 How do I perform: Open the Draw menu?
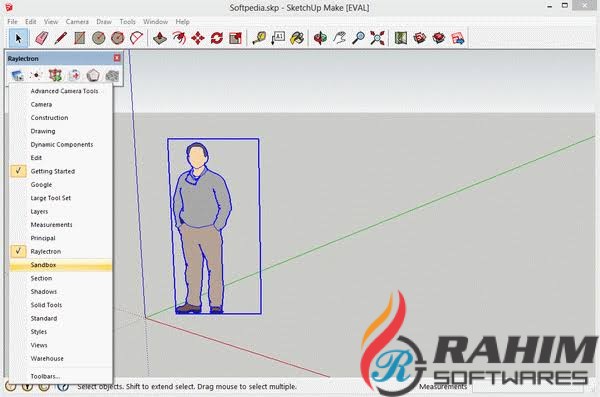point(104,22)
